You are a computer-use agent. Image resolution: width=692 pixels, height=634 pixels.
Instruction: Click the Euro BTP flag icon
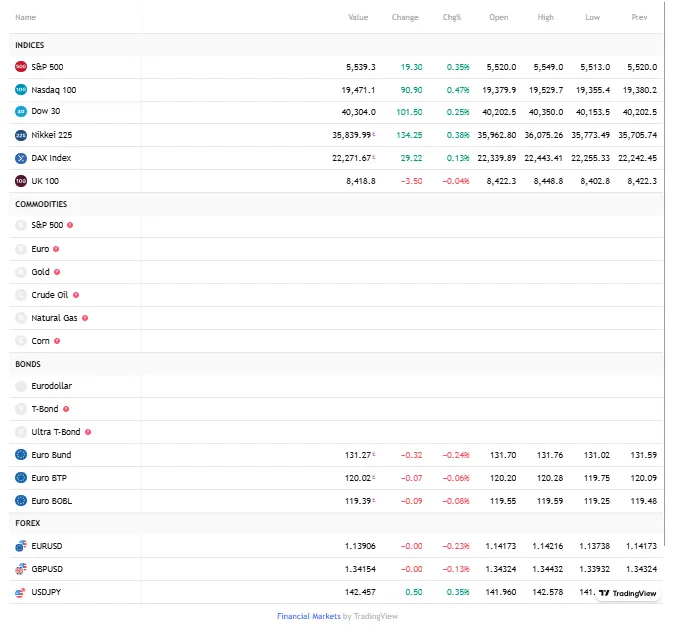21,477
